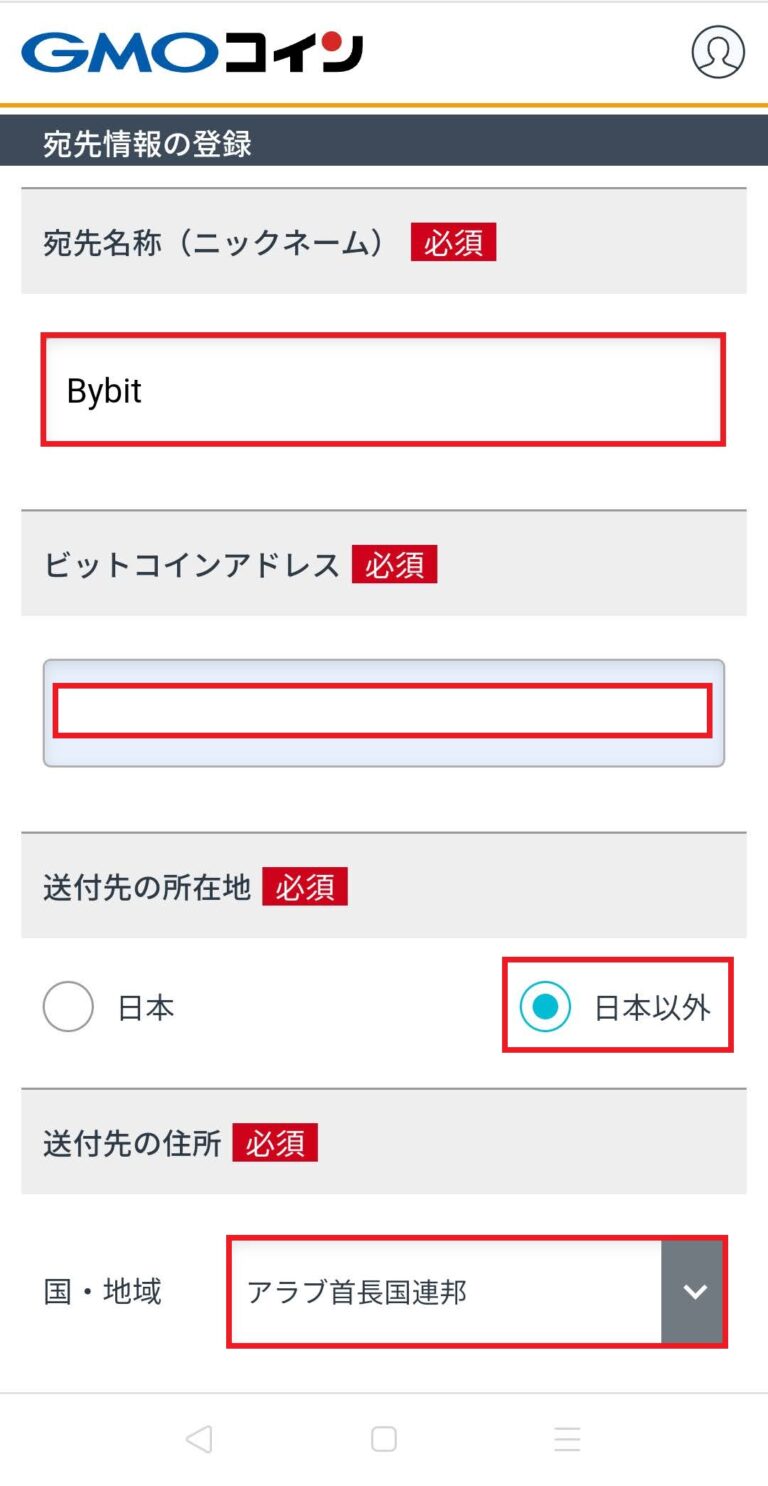
Task: Tap the person silhouette inside the profile circle
Action: coord(718,53)
